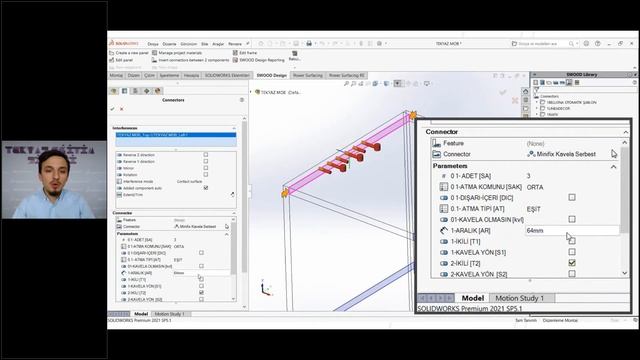This screenshot has width=640, height=360.
Task: Cancel Connectors with red X icon
Action: coord(121,109)
